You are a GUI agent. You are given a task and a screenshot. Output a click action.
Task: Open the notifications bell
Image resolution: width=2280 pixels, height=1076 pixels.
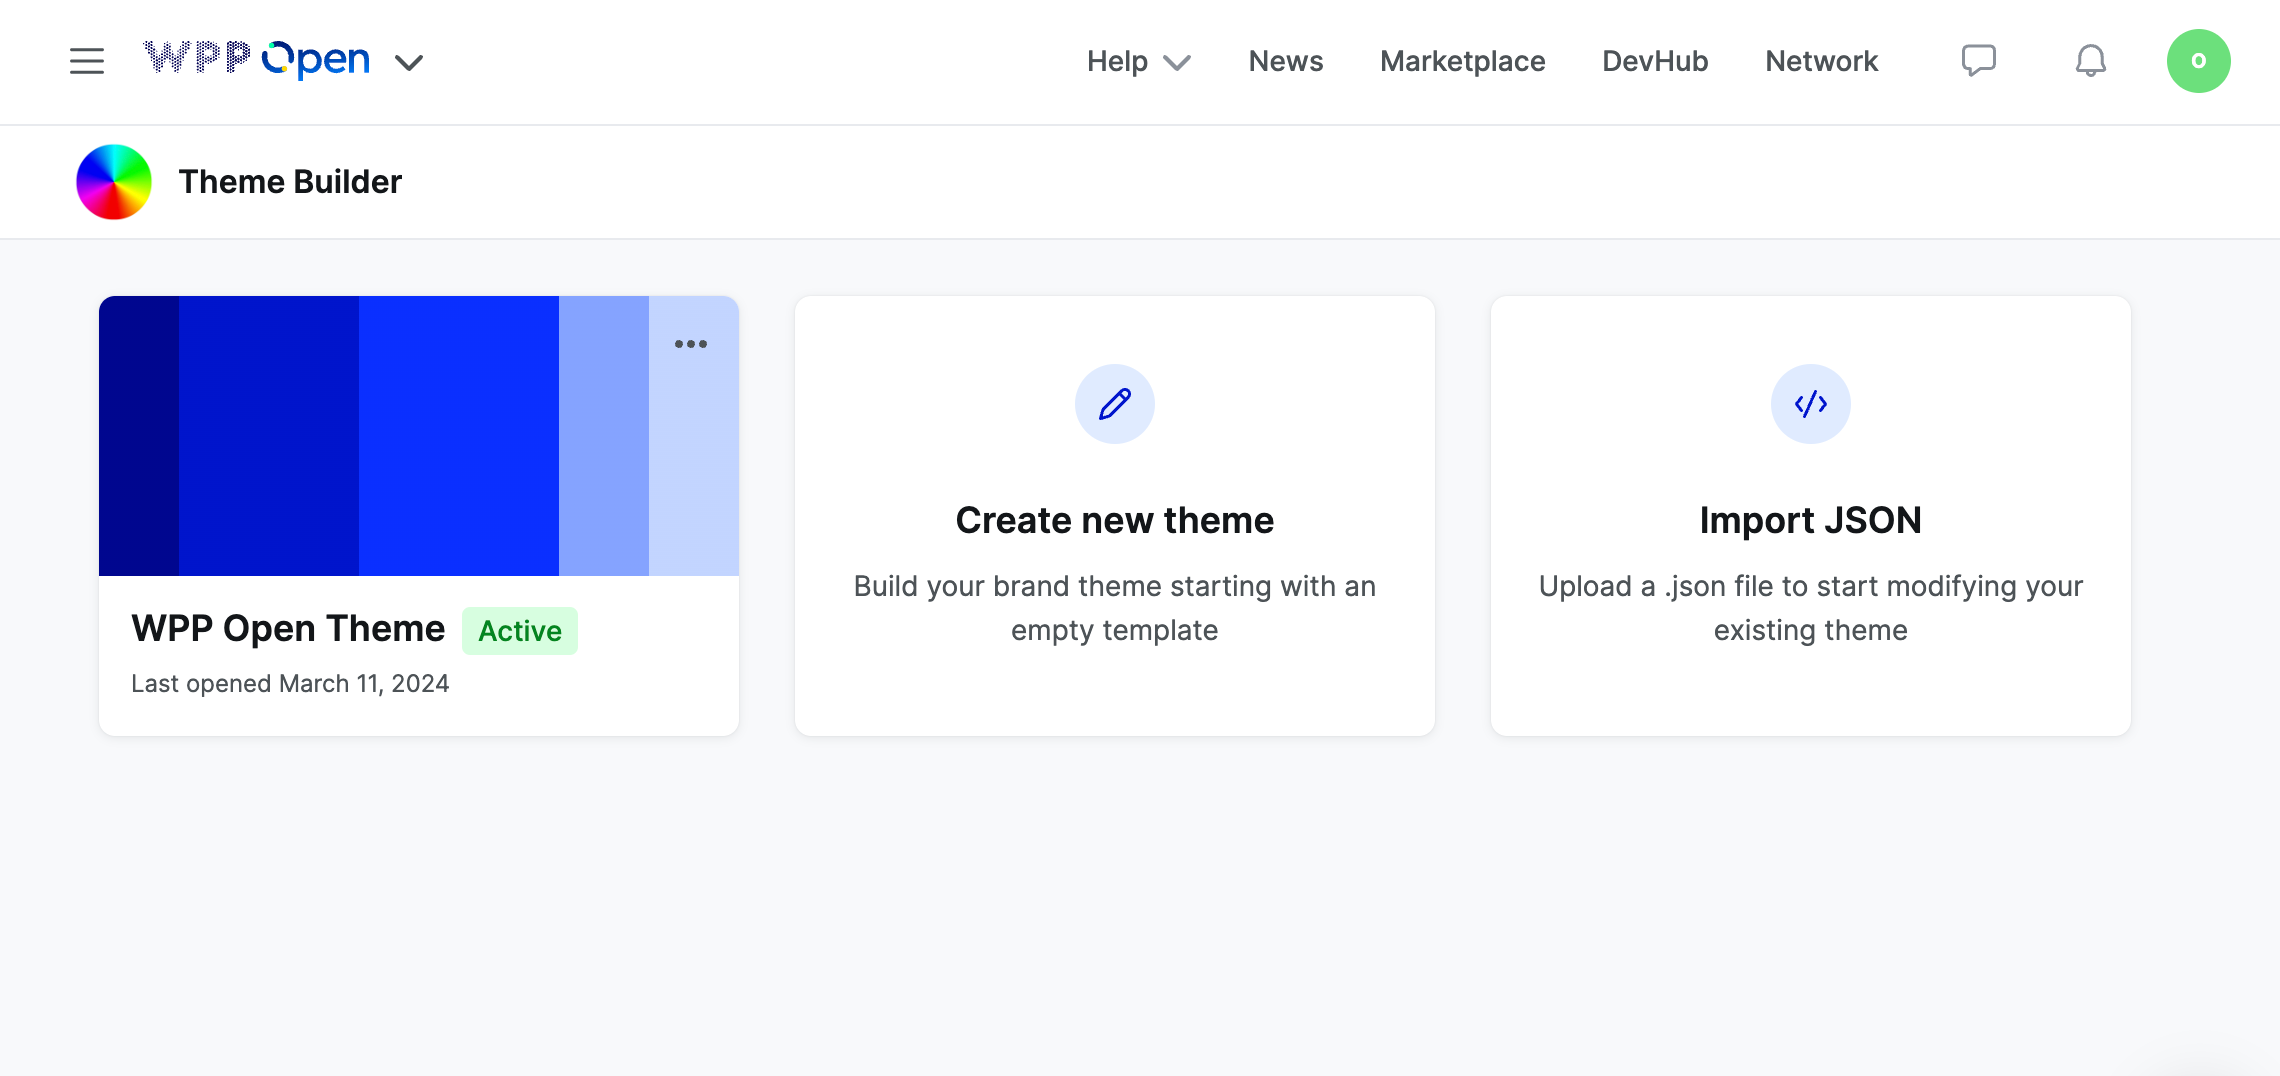click(x=2089, y=60)
